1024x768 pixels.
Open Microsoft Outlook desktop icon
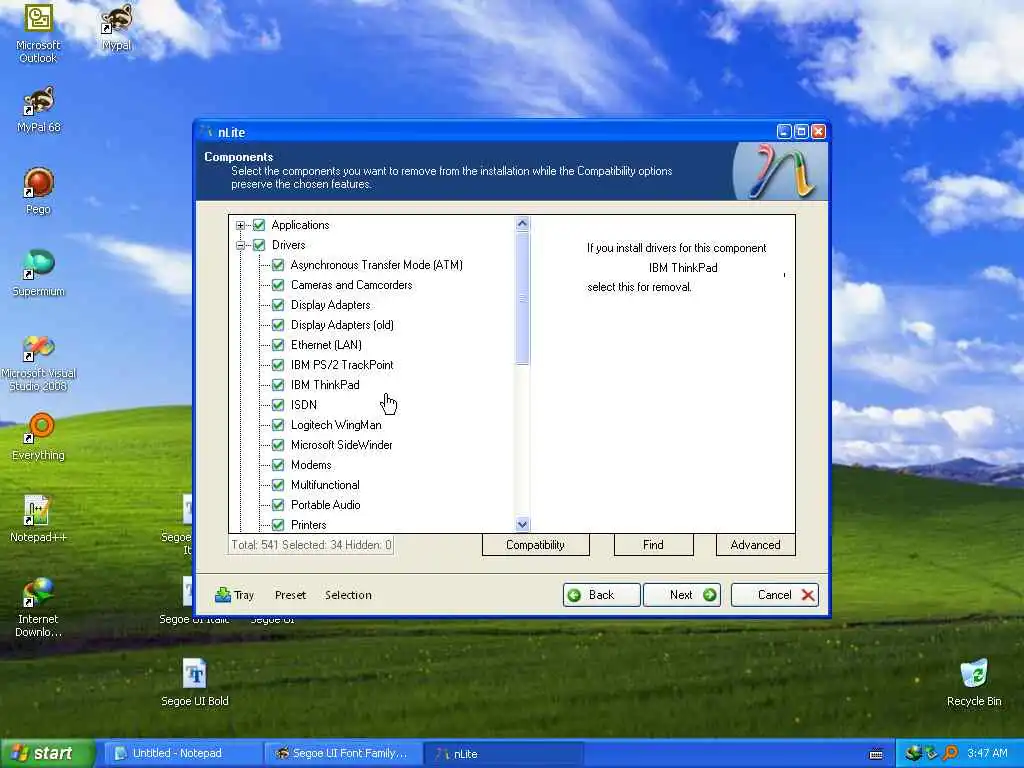coord(38,33)
